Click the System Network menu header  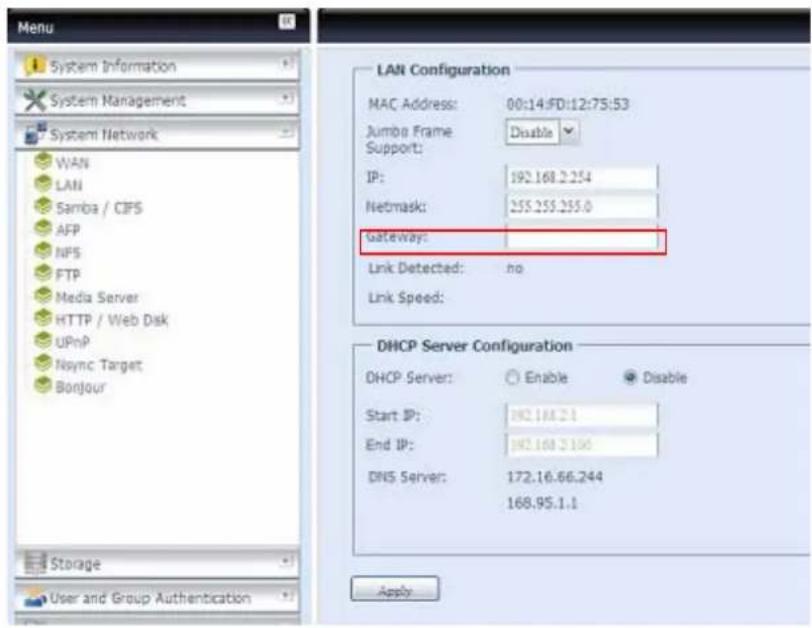pyautogui.click(x=157, y=135)
